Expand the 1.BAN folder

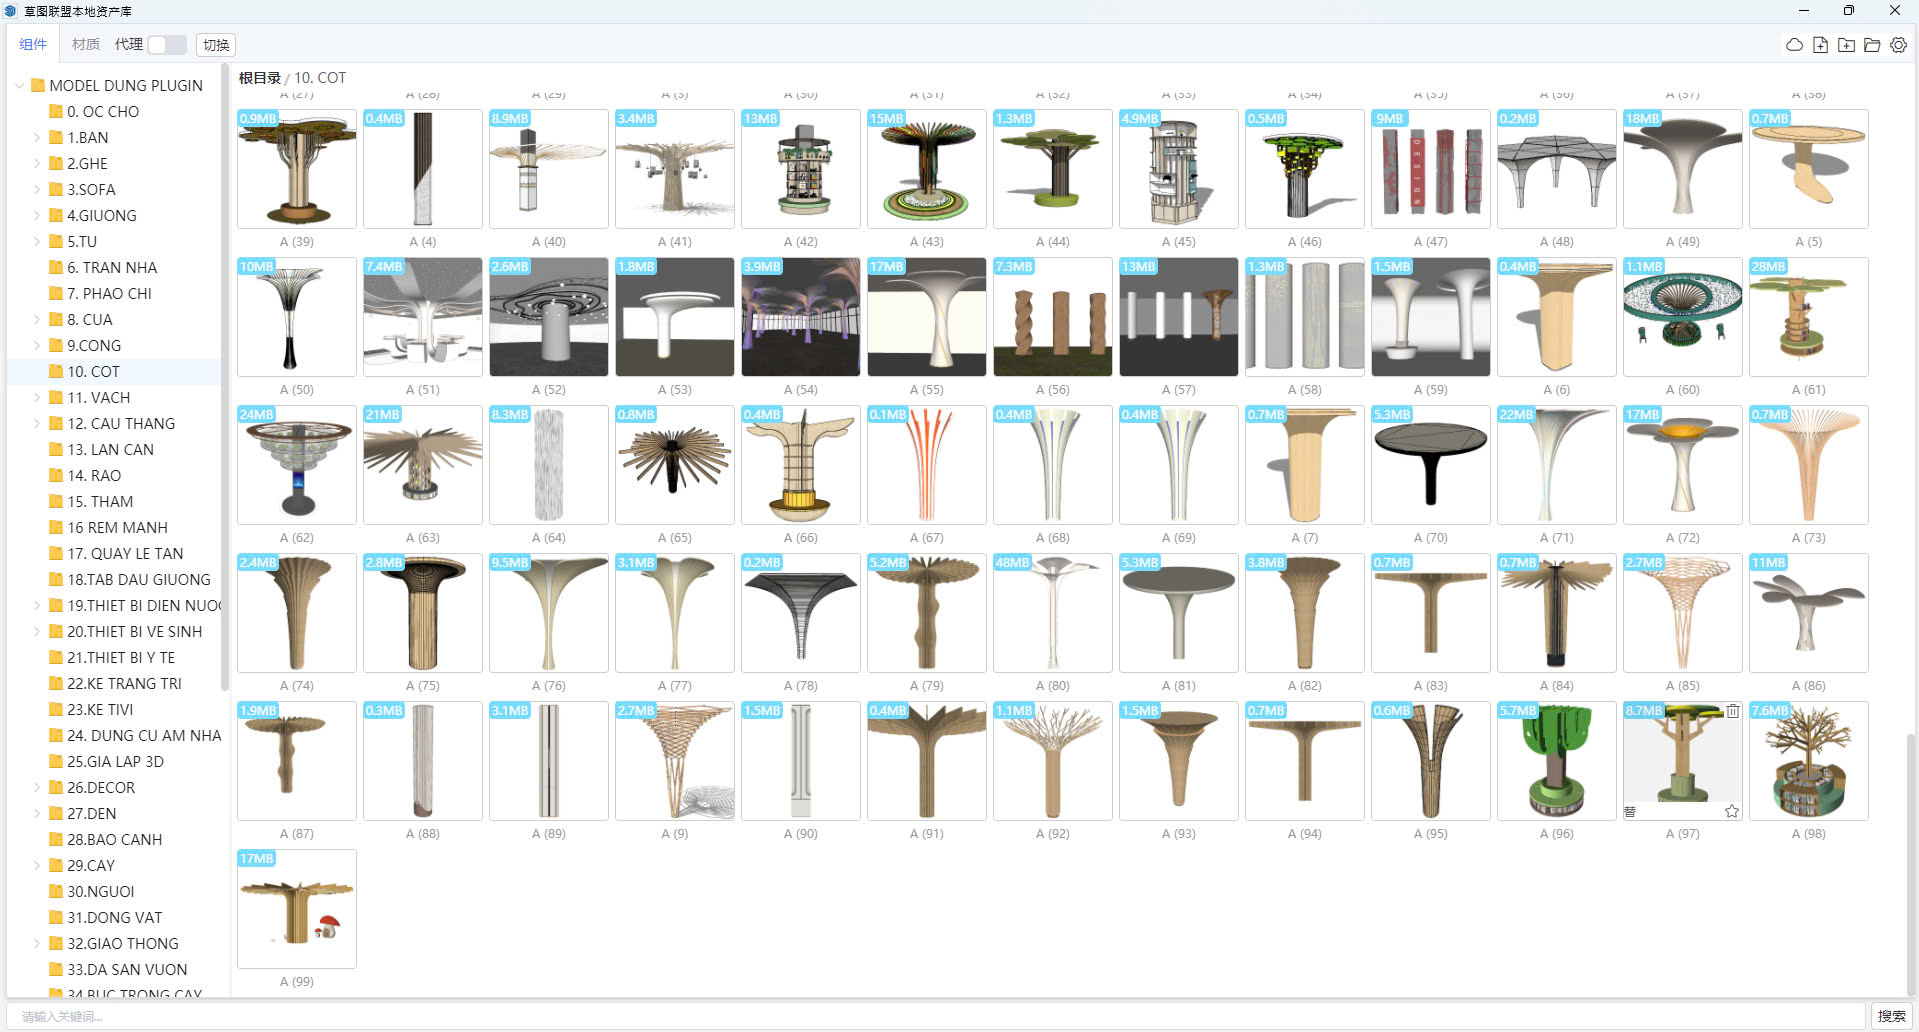click(37, 138)
